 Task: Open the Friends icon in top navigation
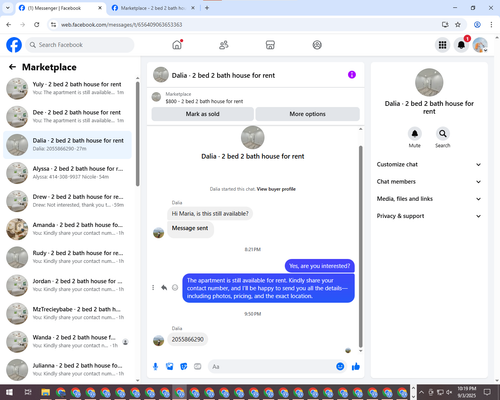point(224,45)
